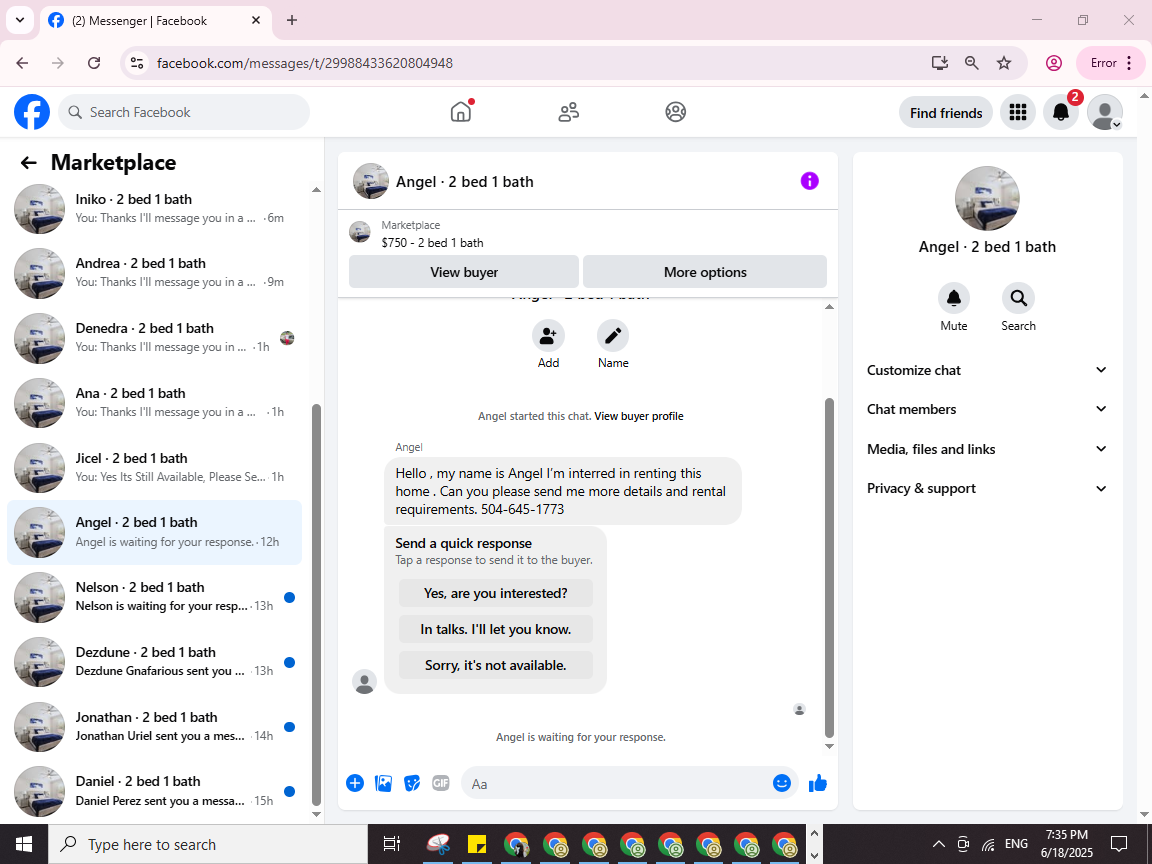Open the emoji picker

(x=782, y=783)
